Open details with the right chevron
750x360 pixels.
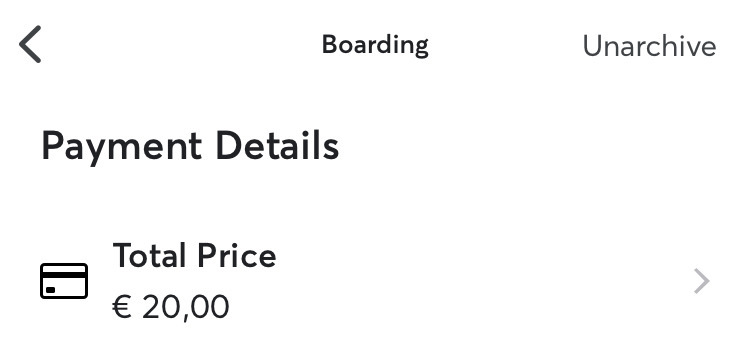click(x=701, y=281)
